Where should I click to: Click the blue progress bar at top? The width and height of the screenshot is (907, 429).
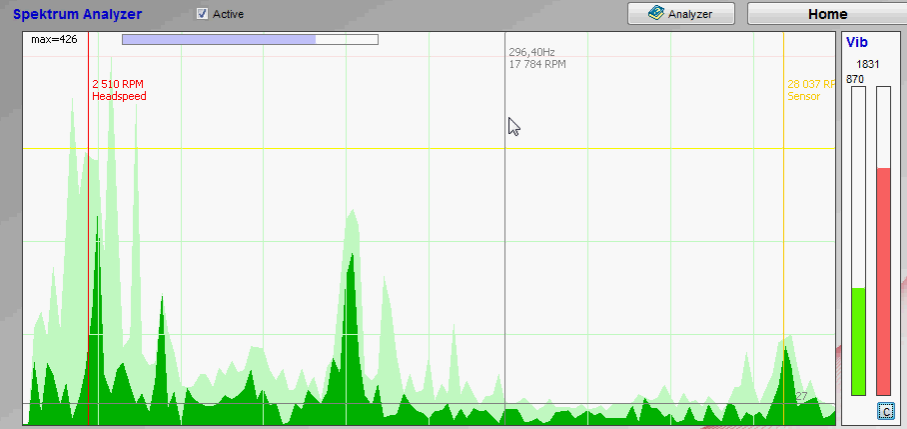coord(219,40)
